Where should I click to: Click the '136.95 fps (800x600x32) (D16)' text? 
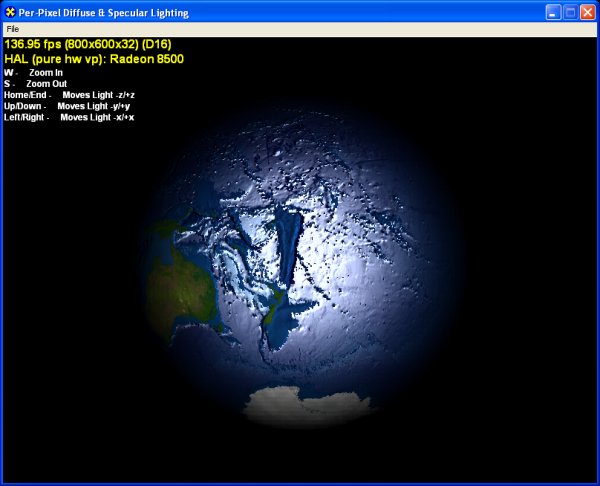coord(88,44)
